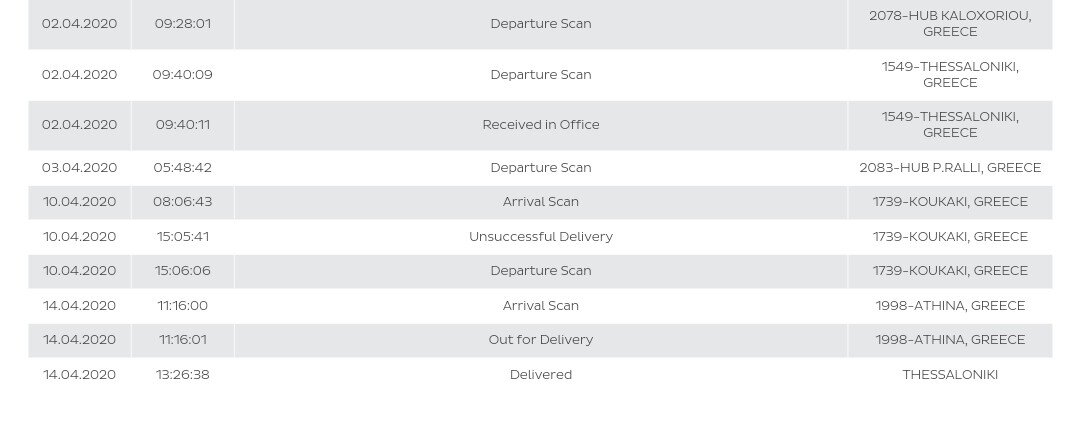Select Departure Scan at 09:40:09
Image resolution: width=1080 pixels, height=438 pixels.
coord(541,74)
